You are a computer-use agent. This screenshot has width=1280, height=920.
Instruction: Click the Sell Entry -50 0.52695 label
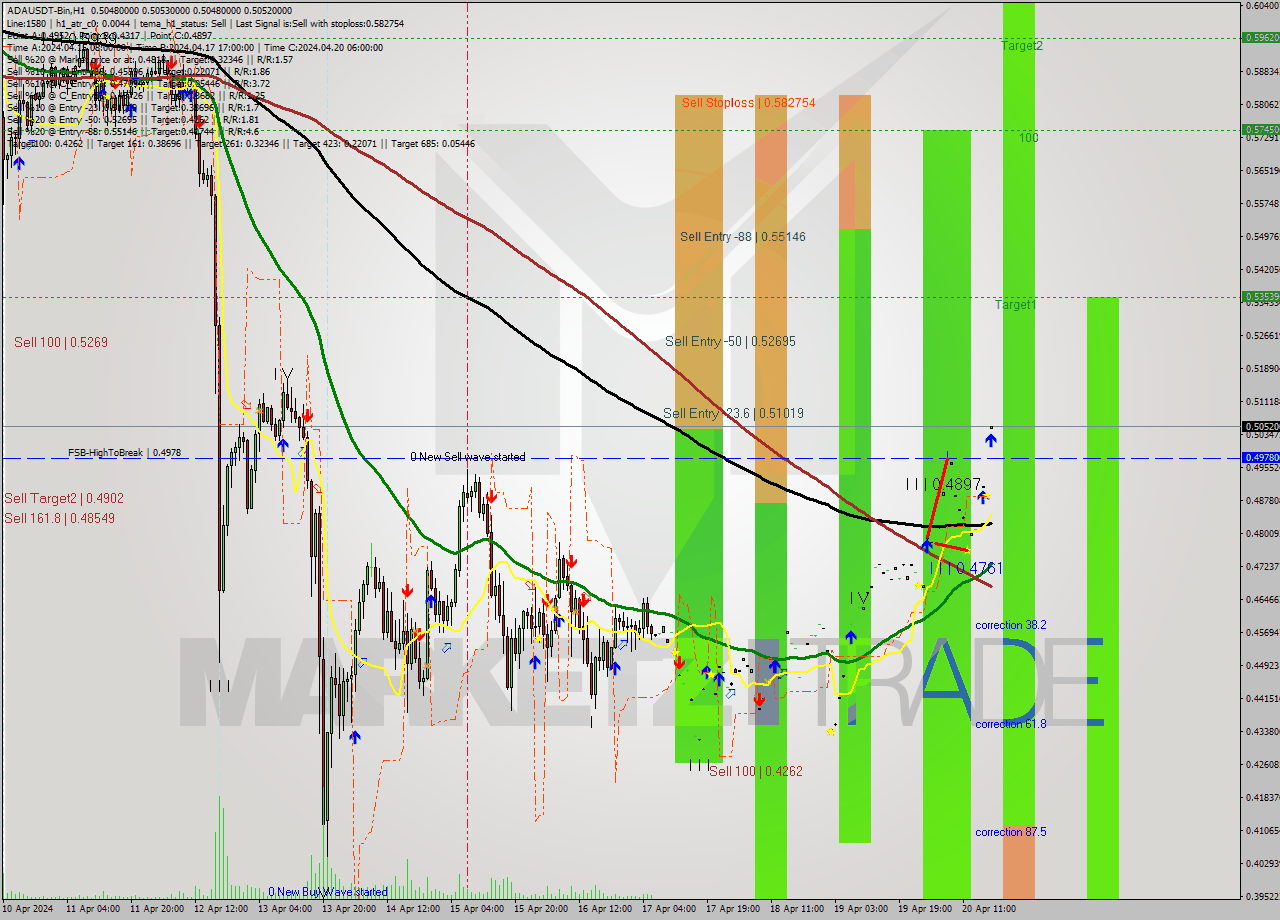coord(730,342)
